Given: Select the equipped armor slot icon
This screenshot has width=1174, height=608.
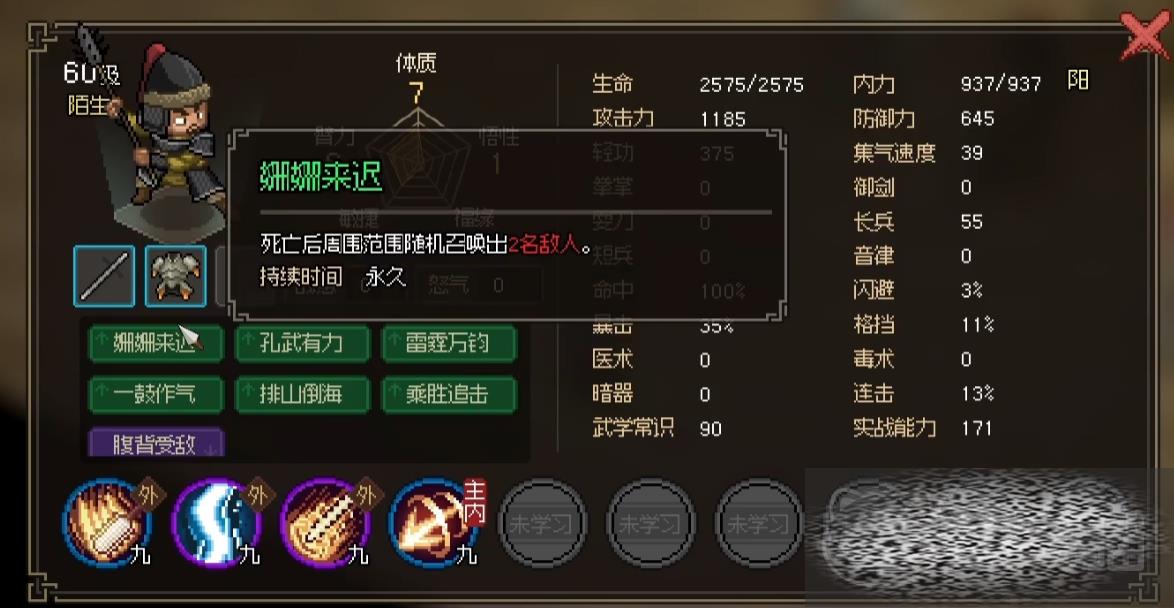Looking at the screenshot, I should [x=176, y=276].
